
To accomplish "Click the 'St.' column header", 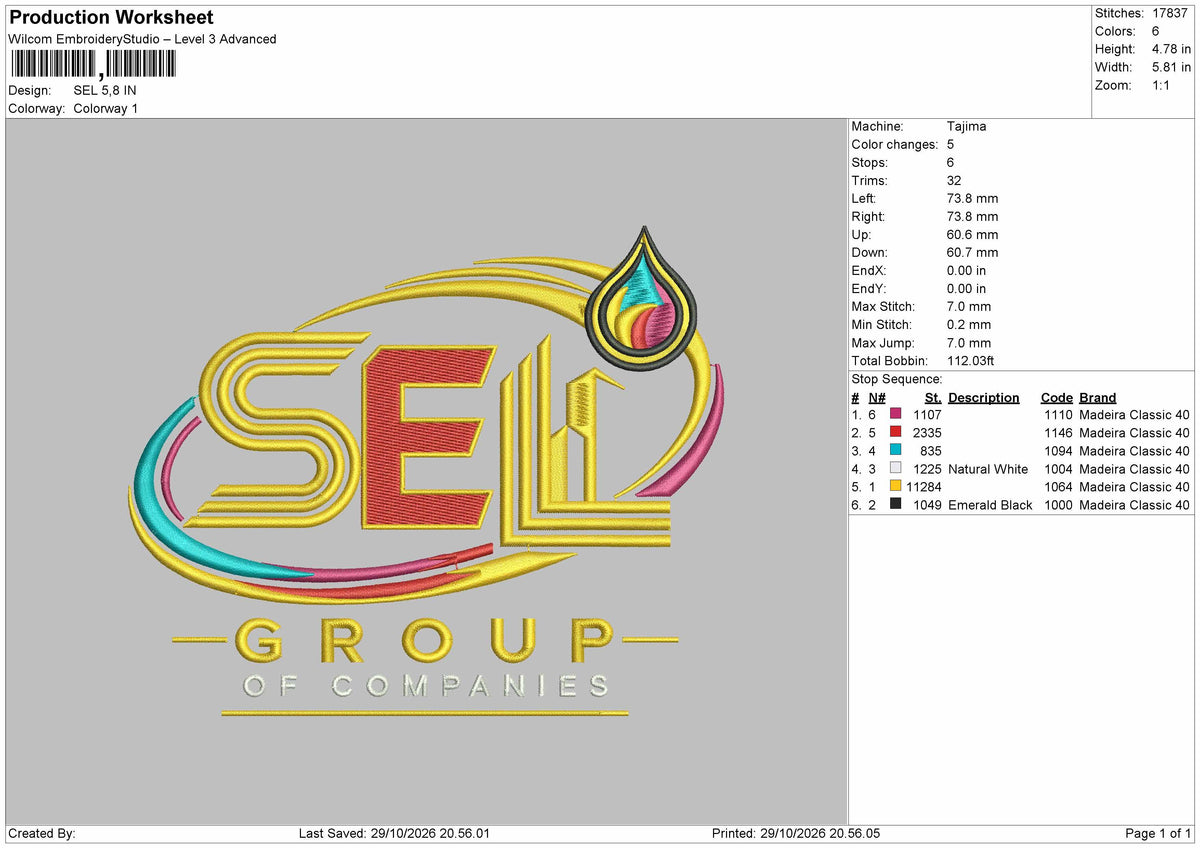I will click(933, 398).
